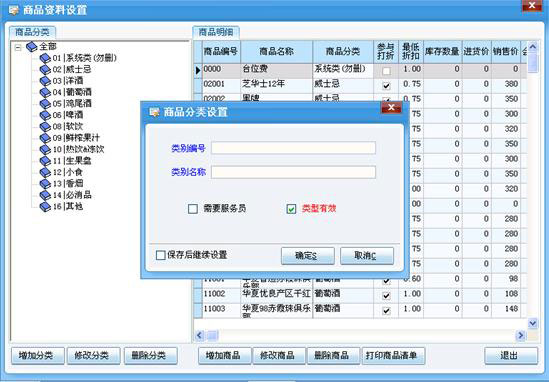
Task: Switch to the 商品分类 tab
Action: pyautogui.click(x=32, y=32)
